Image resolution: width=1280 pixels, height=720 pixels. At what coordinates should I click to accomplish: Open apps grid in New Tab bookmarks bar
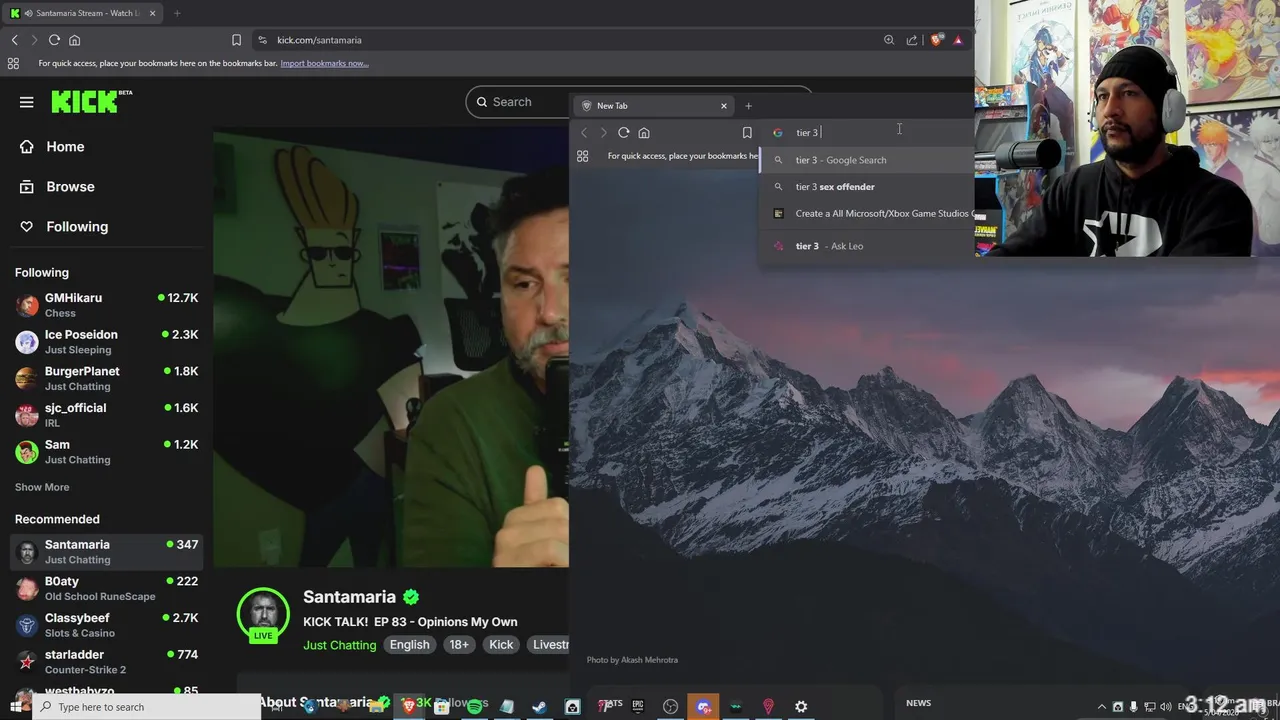pos(583,156)
